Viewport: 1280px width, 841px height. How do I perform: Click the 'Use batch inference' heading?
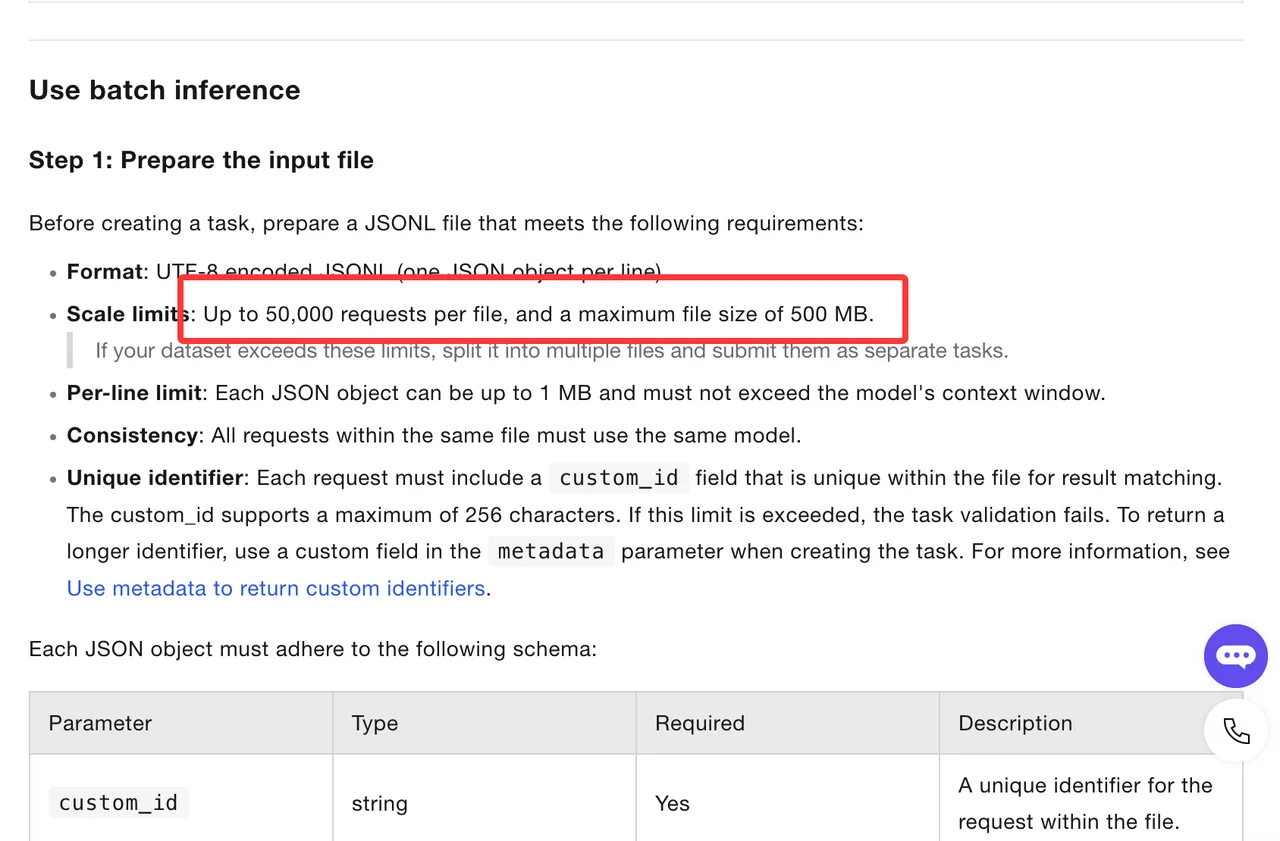click(x=165, y=90)
